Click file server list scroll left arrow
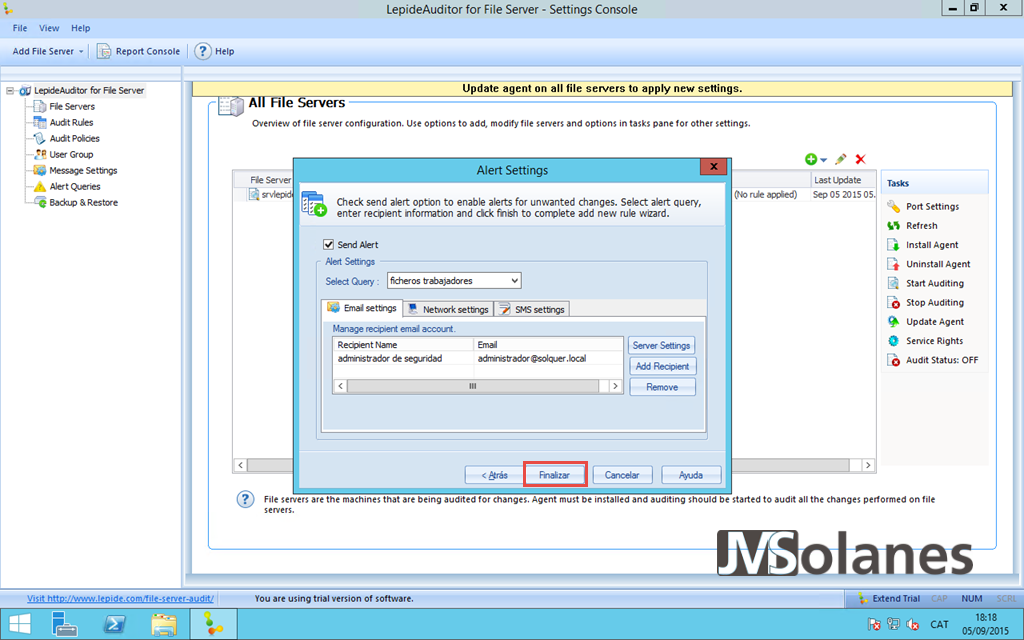Image resolution: width=1024 pixels, height=640 pixels. pos(240,465)
